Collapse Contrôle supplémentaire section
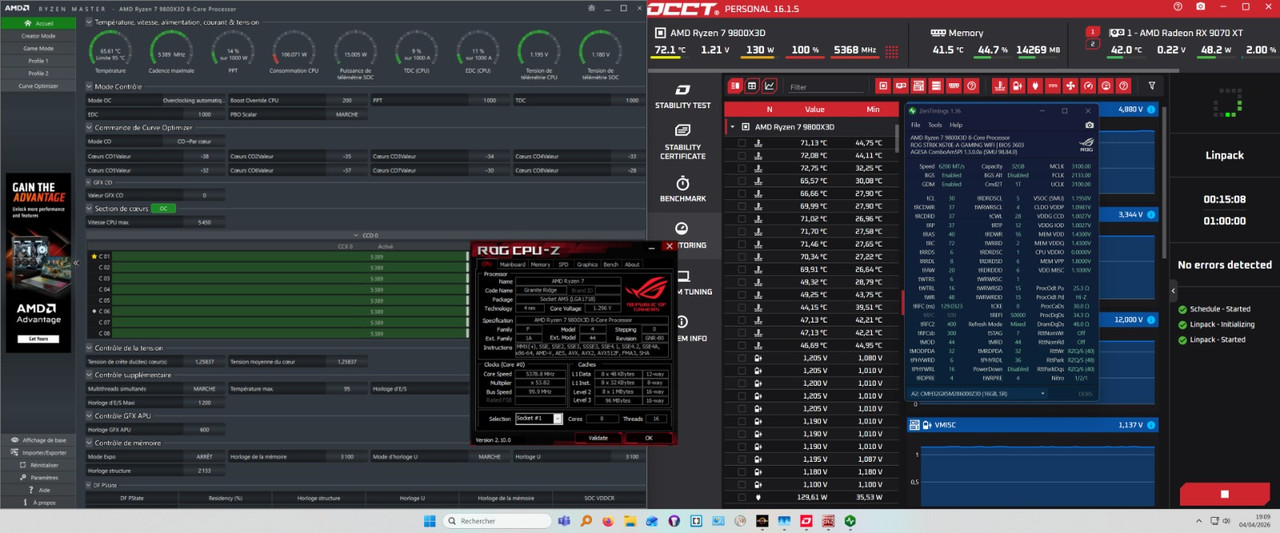 click(89, 375)
